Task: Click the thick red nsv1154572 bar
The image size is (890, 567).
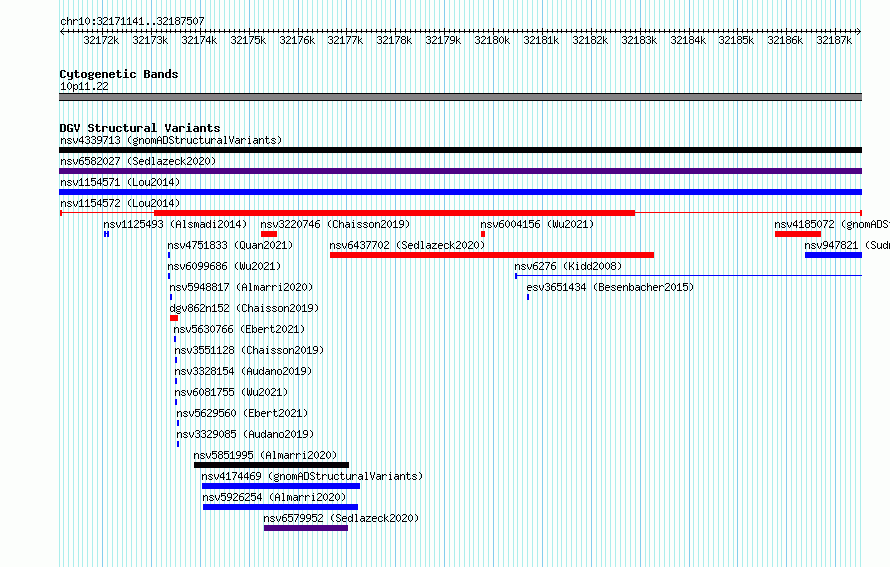Action: tap(394, 213)
